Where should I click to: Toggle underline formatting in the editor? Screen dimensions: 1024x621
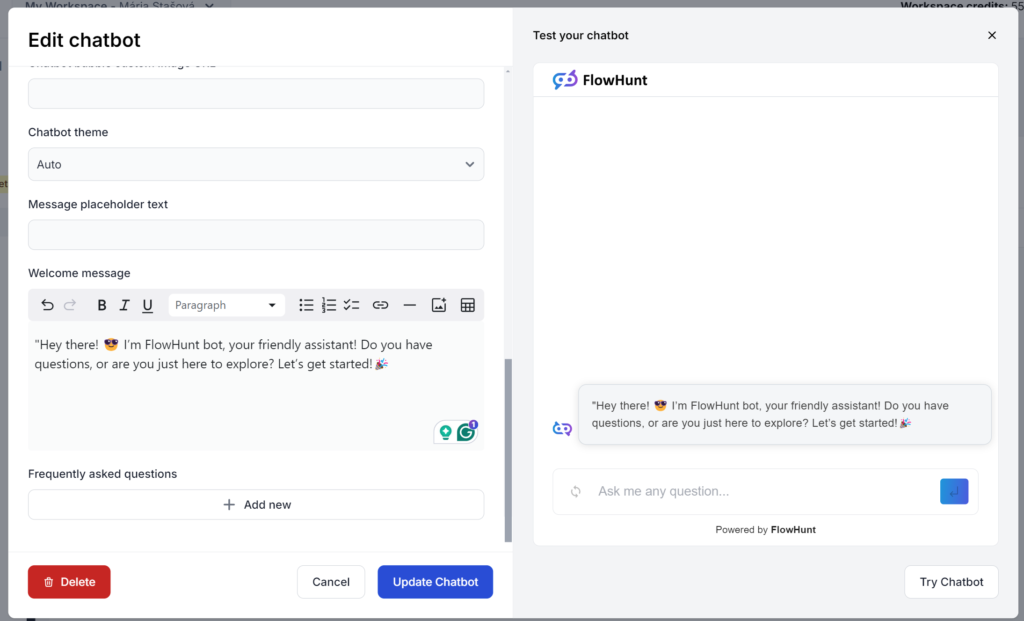147,305
